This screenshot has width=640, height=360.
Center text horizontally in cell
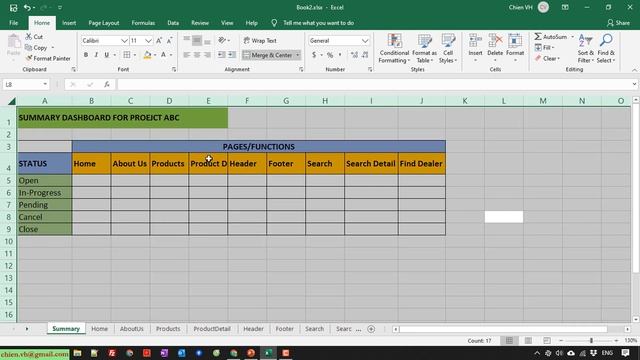tap(197, 55)
